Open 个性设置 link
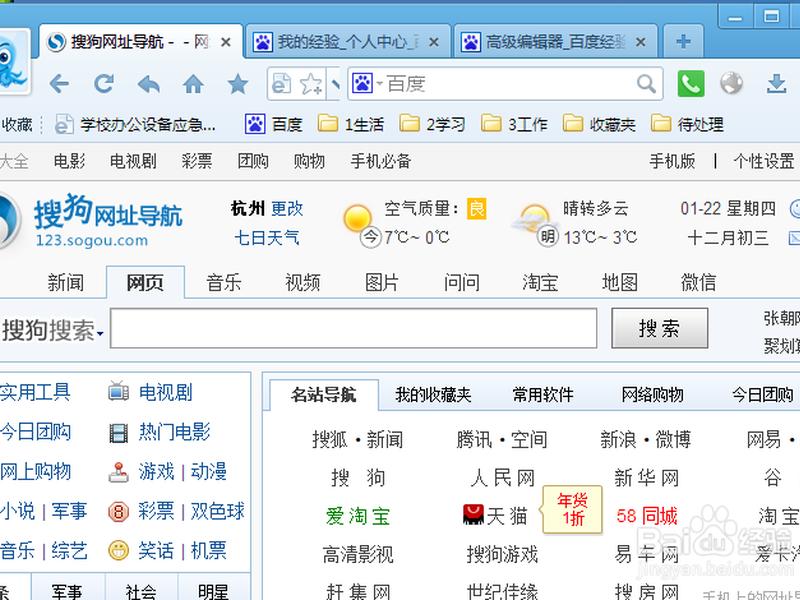The width and height of the screenshot is (800, 600). [x=764, y=161]
